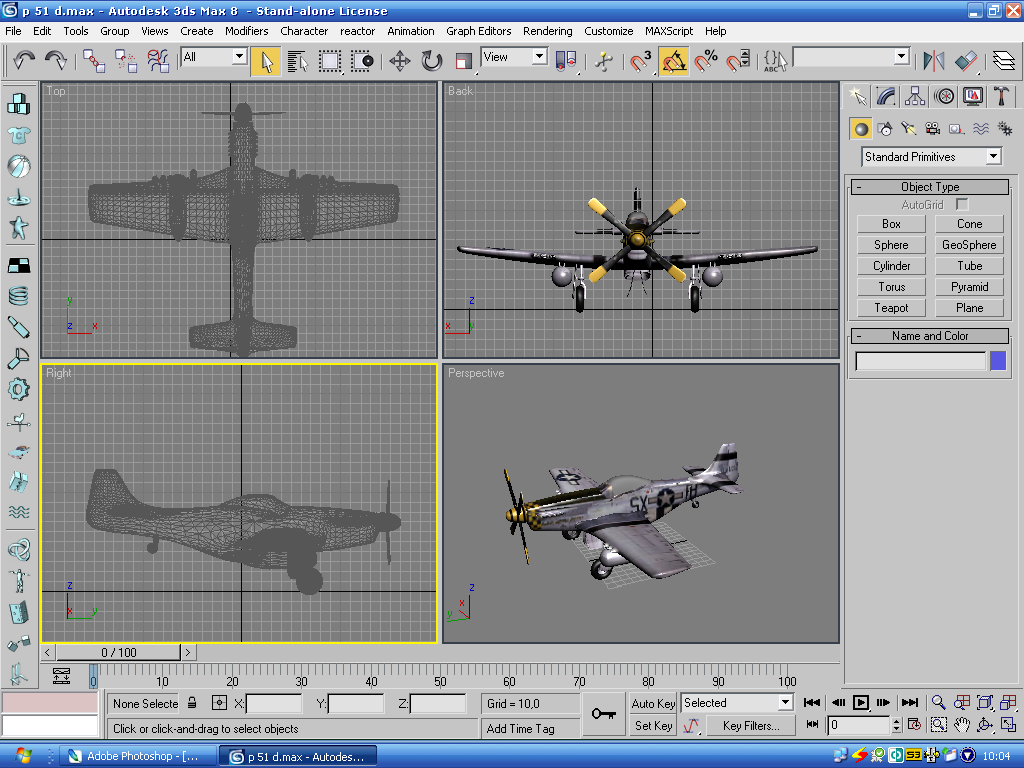Open the Utilities hammer panel

coord(1001,96)
